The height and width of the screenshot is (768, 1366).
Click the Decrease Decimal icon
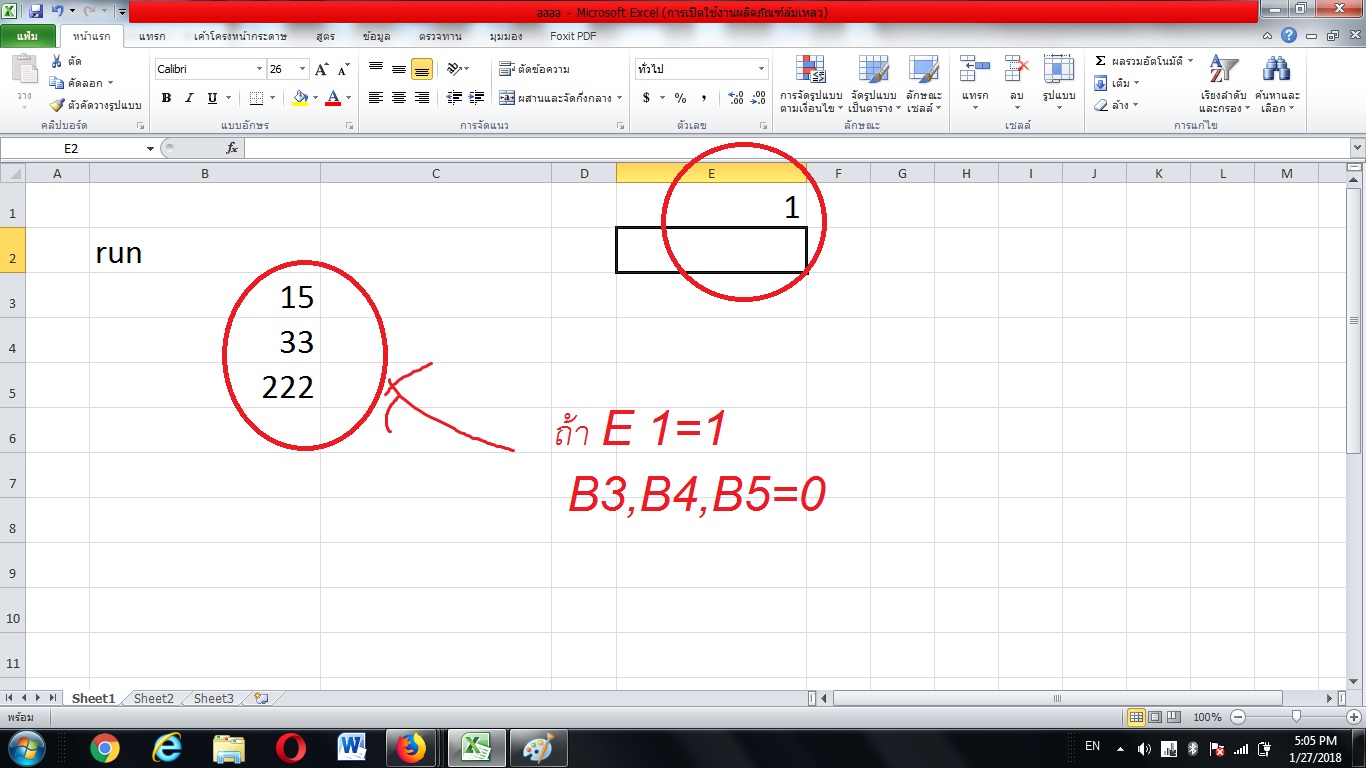tap(757, 98)
